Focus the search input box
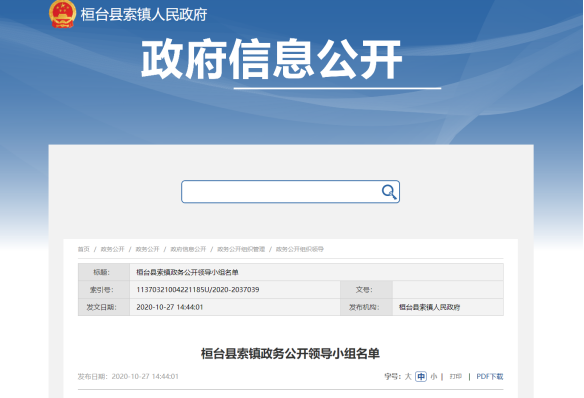This screenshot has width=584, height=398. 290,192
